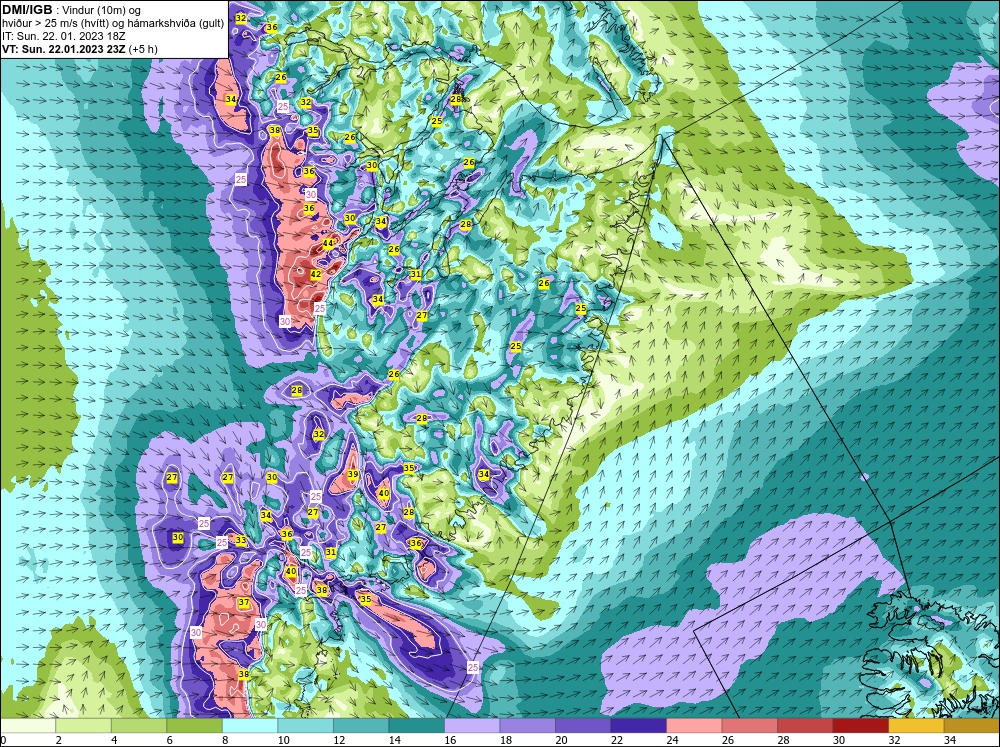The width and height of the screenshot is (1000, 747).
Task: Click legend swatch between 2 and 4
Action: [x=84, y=725]
